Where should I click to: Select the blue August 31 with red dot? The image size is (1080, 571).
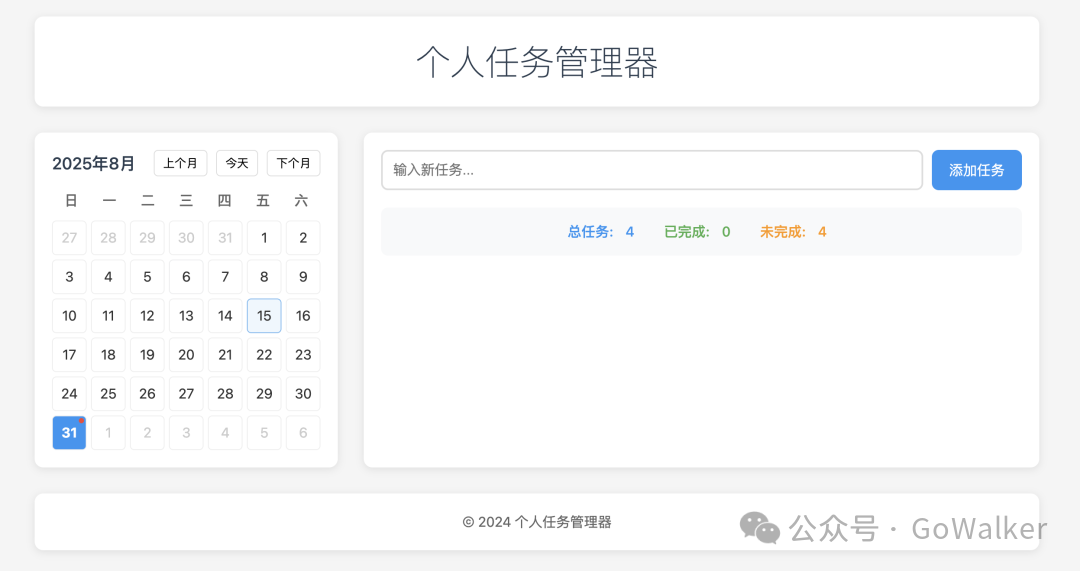tap(70, 433)
